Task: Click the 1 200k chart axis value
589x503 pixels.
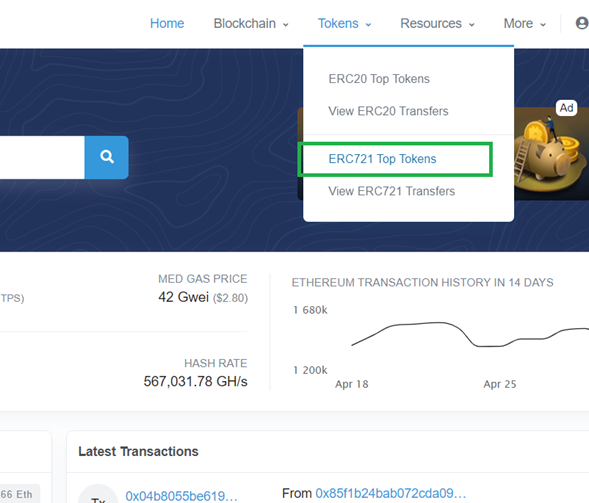Action: click(x=310, y=370)
